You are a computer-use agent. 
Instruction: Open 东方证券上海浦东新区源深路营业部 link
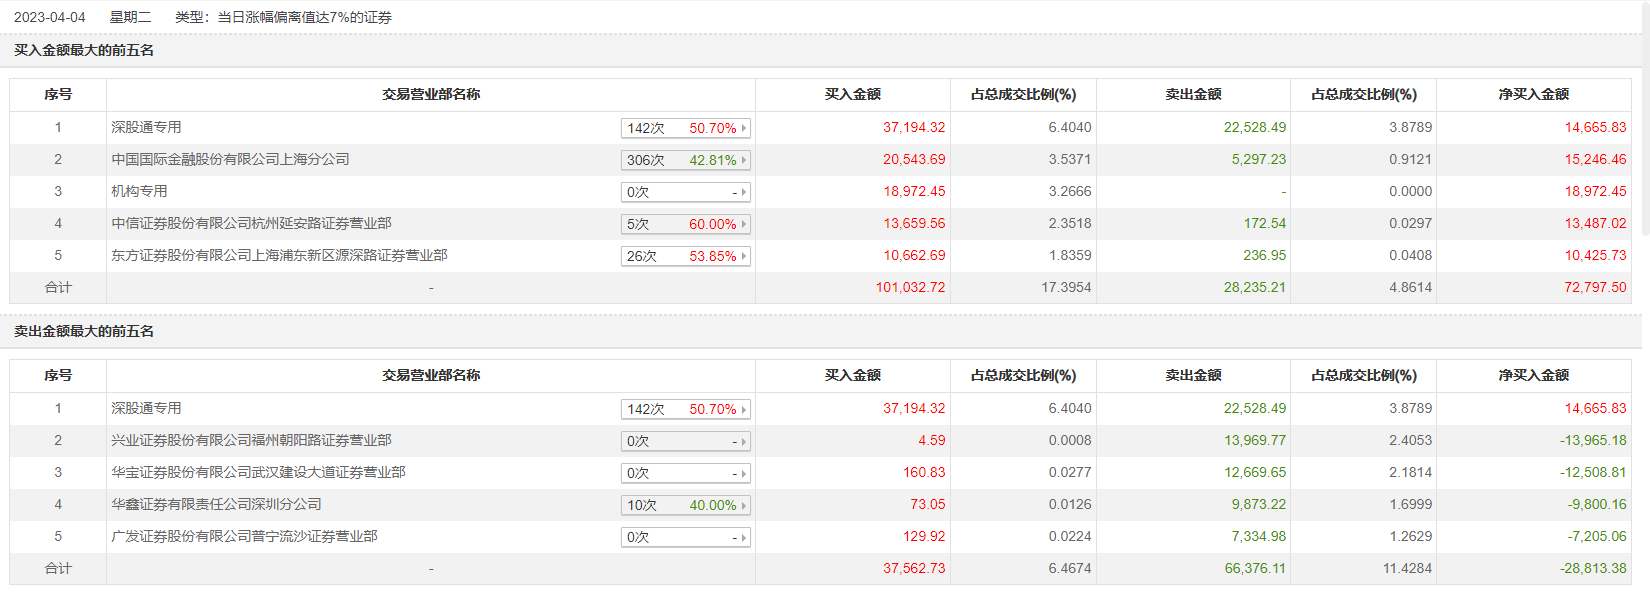pos(279,255)
